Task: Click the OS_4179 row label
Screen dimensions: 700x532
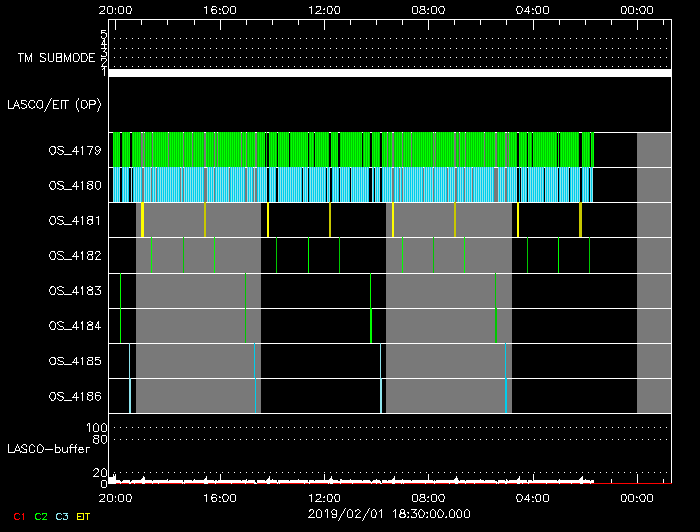Action: coord(75,150)
